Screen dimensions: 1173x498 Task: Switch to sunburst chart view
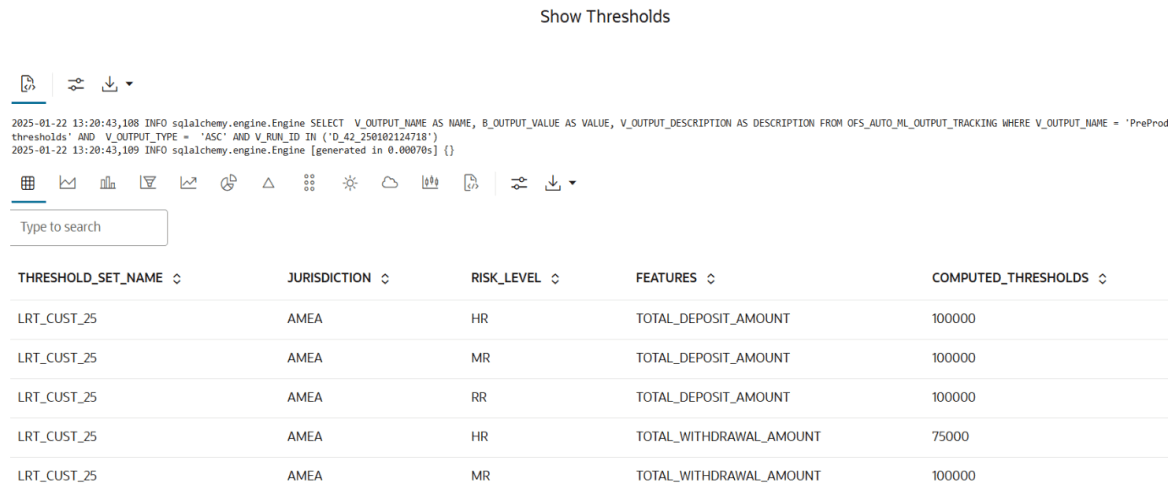[x=349, y=183]
